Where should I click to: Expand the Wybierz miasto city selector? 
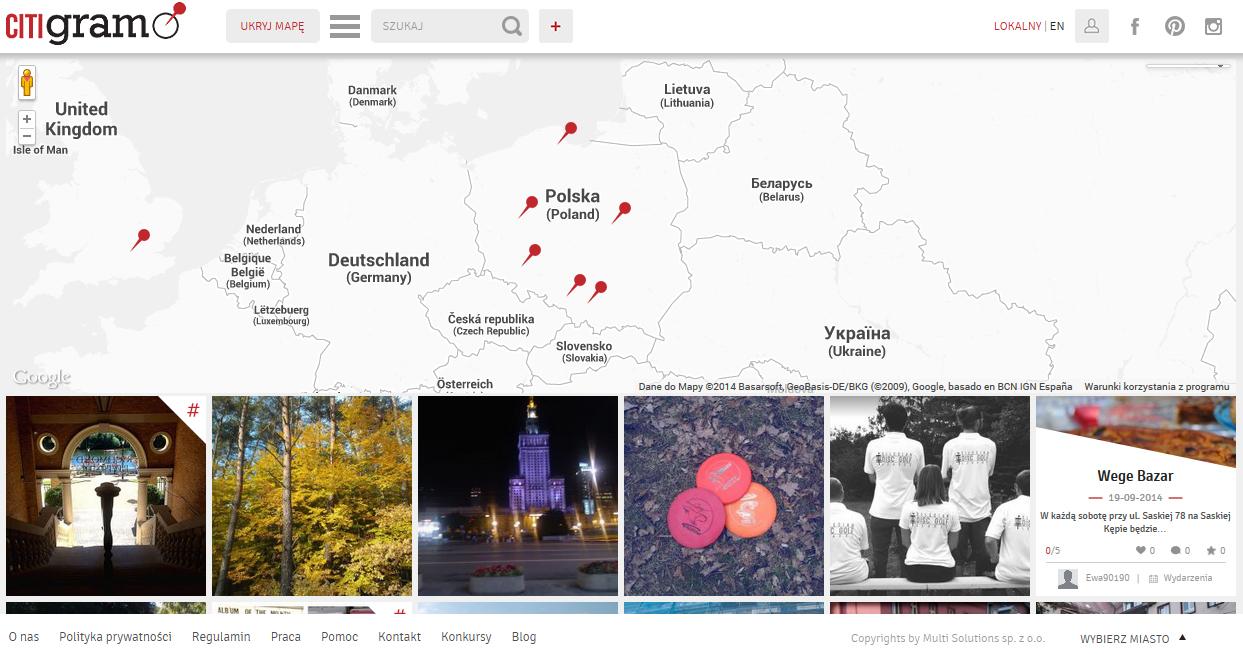(1133, 638)
